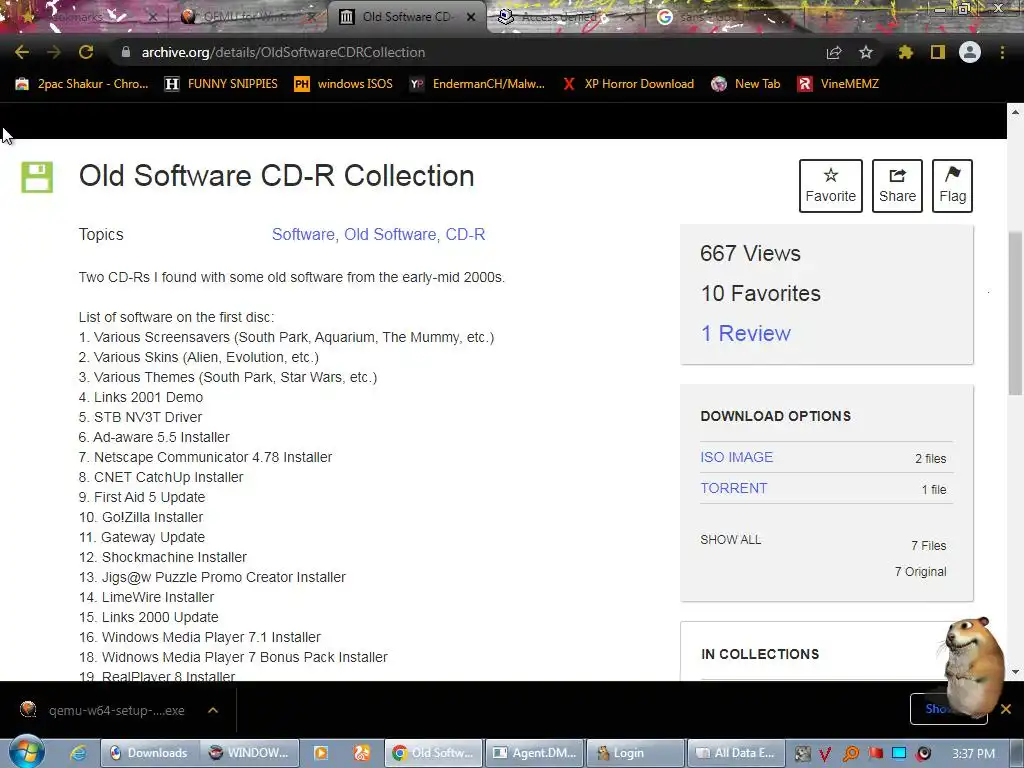
Task: Close the downloads bar
Action: 1006,709
